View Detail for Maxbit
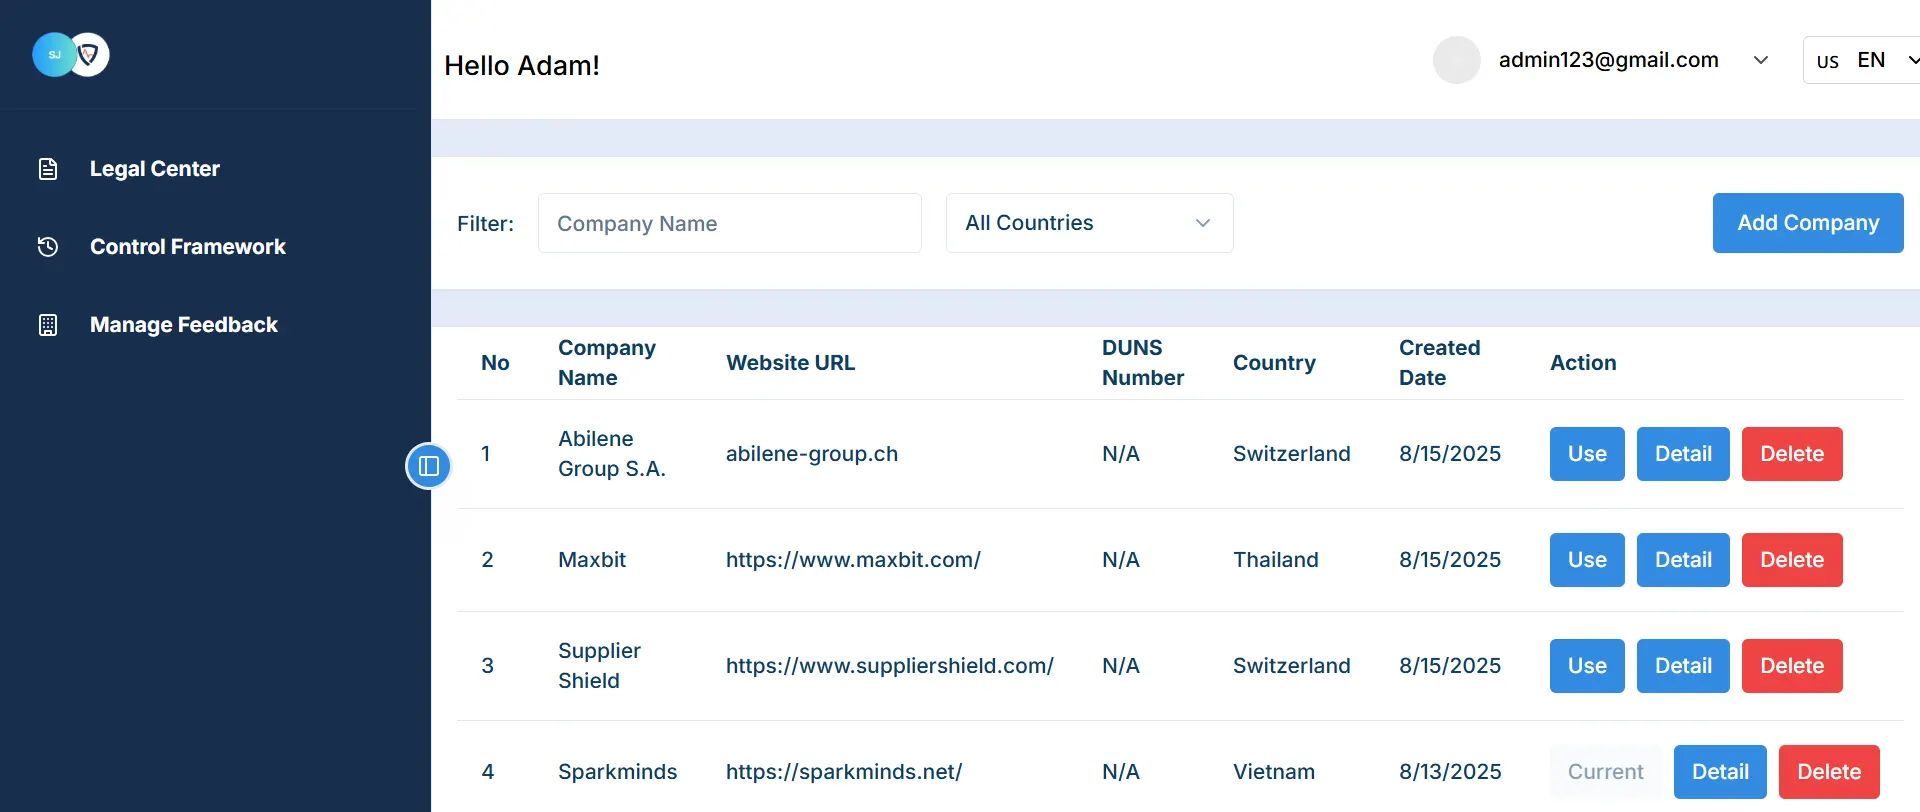This screenshot has height=812, width=1920. (1682, 560)
